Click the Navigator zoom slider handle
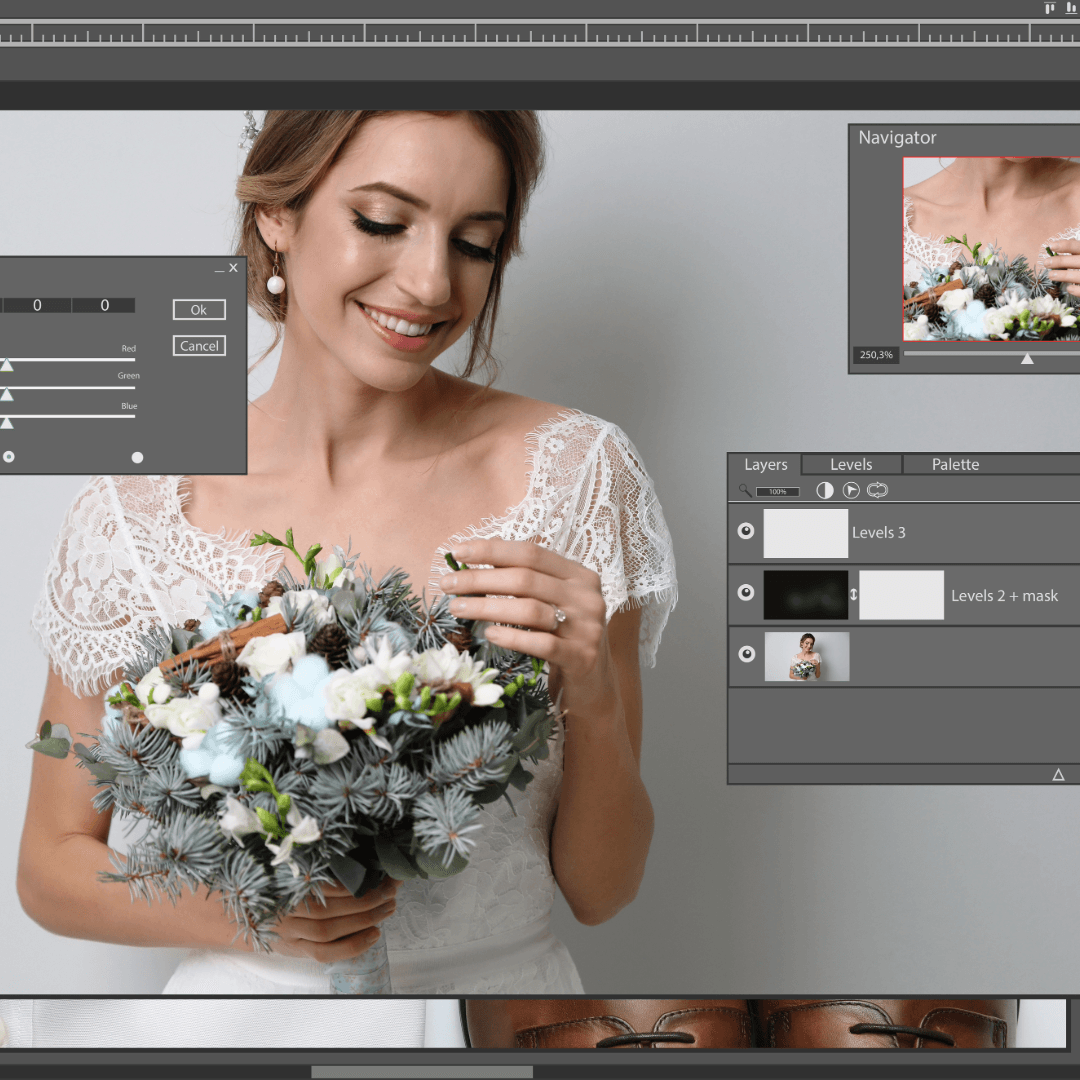 point(1027,358)
